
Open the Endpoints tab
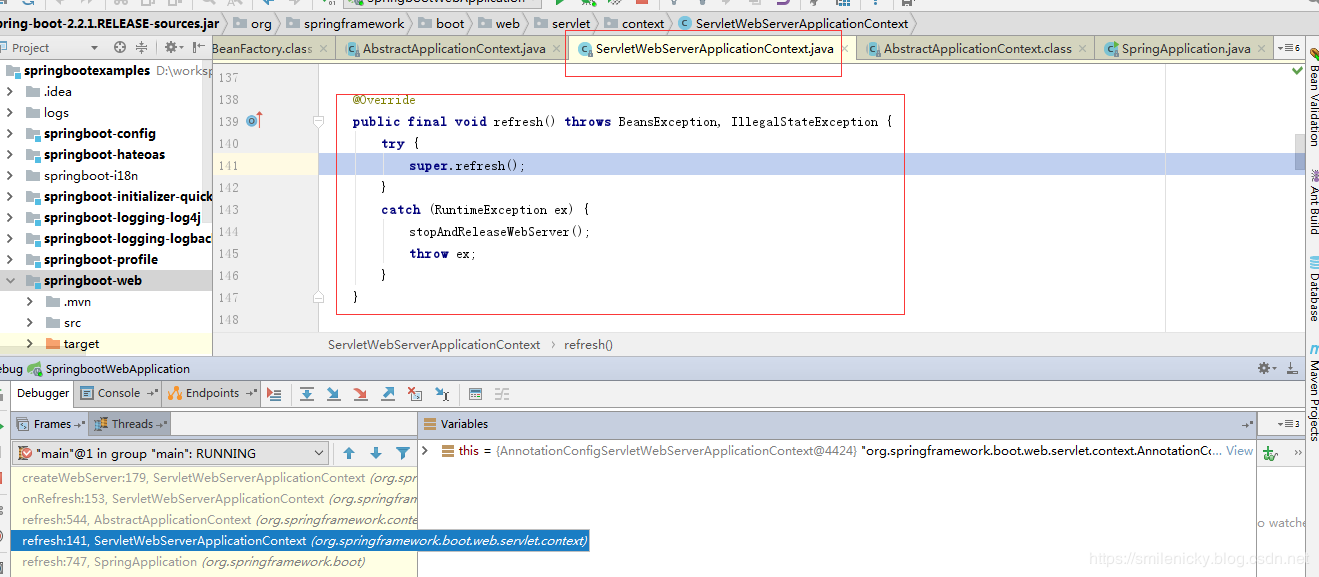212,393
